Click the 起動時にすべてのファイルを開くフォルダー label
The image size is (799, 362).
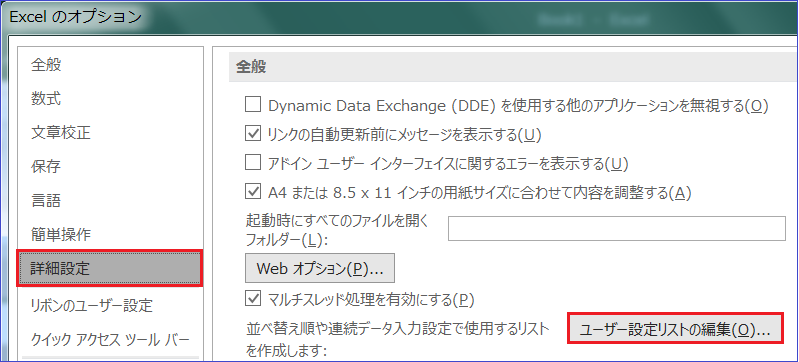click(x=337, y=229)
